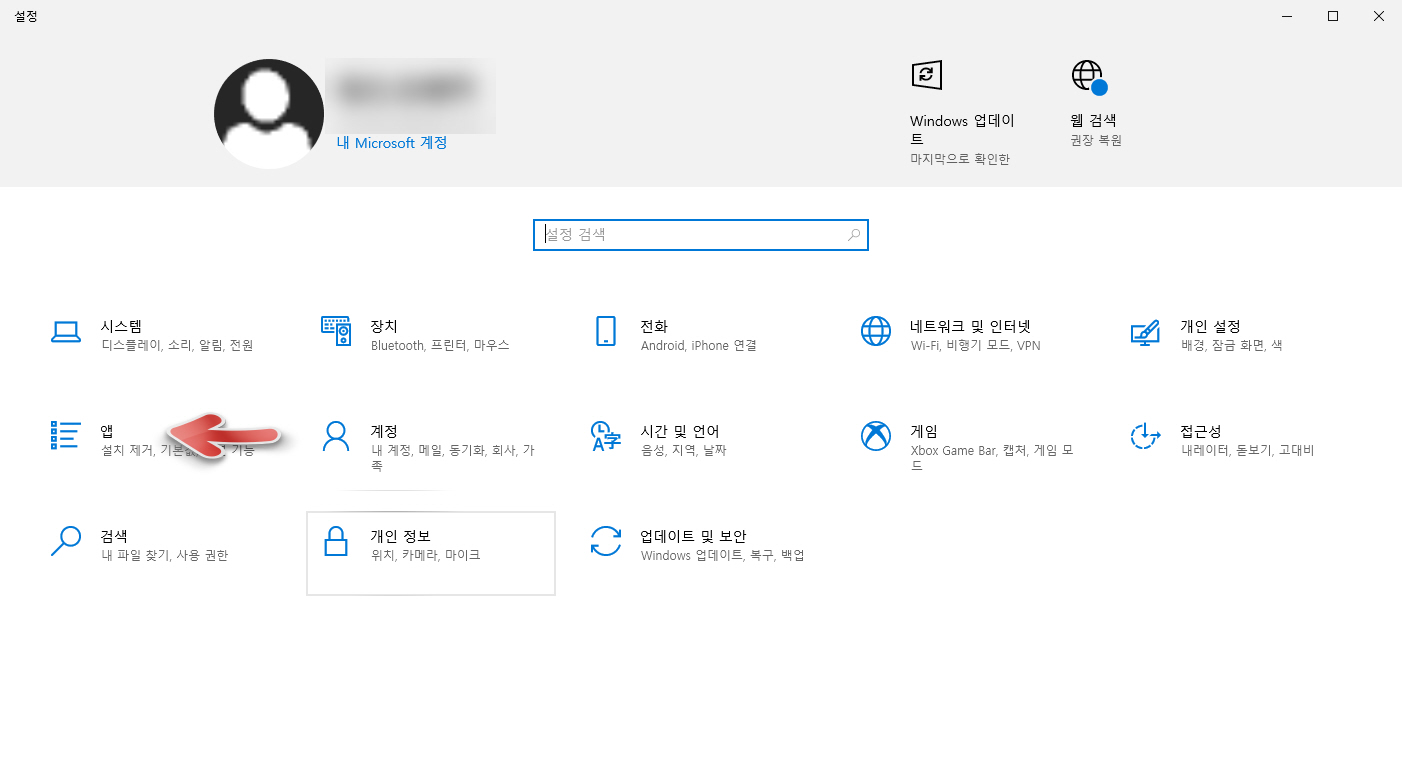Open the 시스템 laptop icon

[65, 333]
